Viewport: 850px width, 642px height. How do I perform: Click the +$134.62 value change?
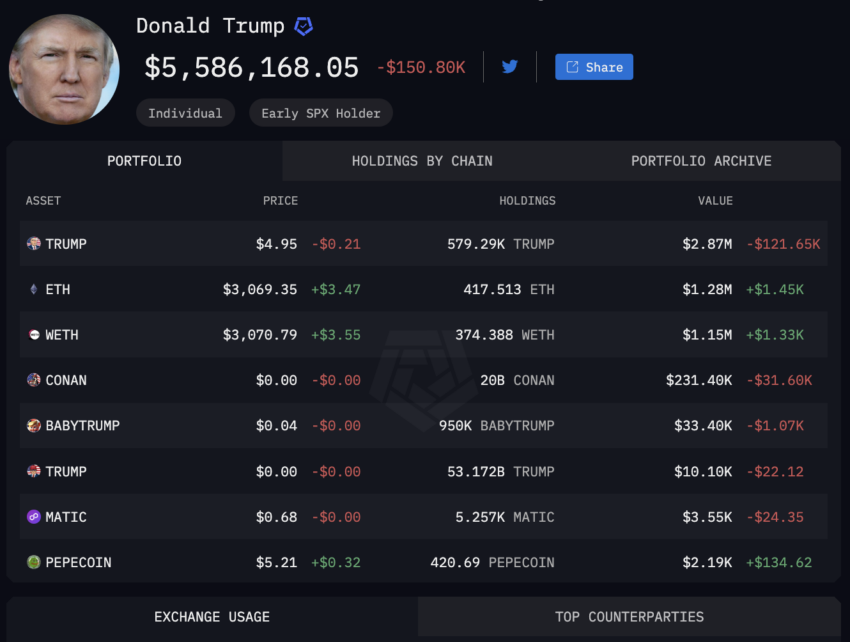tap(779, 563)
